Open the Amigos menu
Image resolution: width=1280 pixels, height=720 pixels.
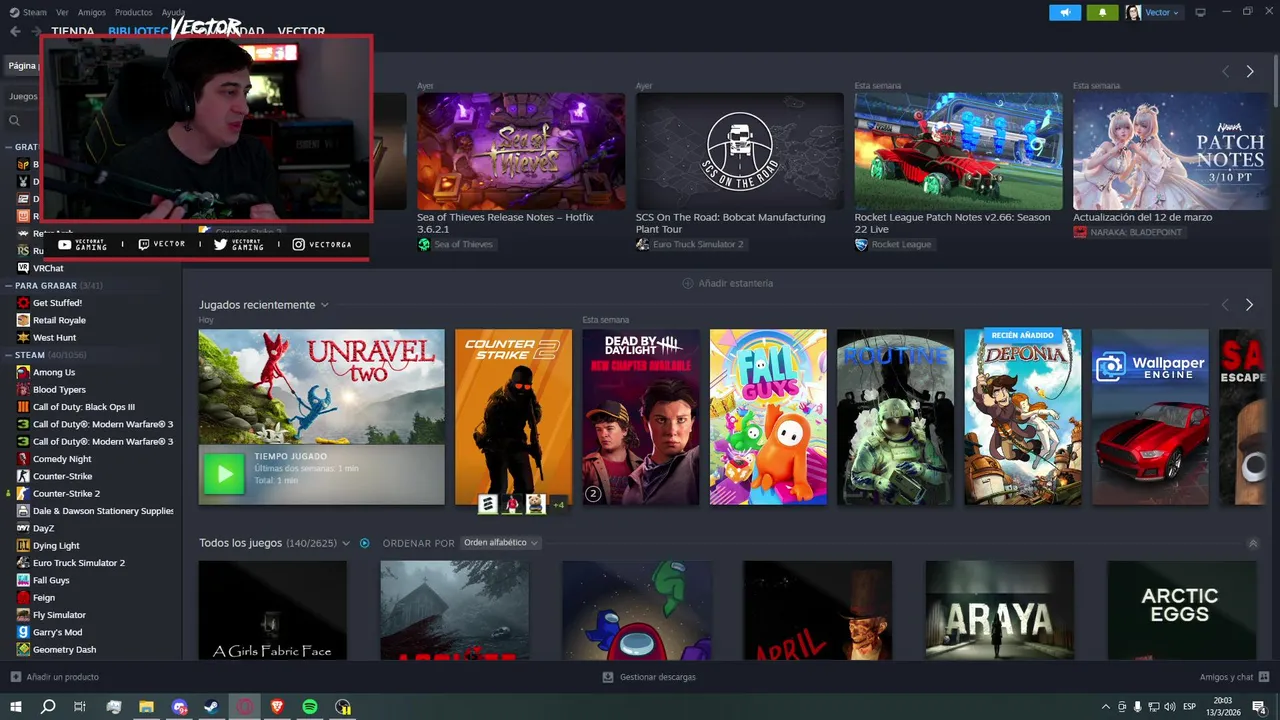click(92, 12)
